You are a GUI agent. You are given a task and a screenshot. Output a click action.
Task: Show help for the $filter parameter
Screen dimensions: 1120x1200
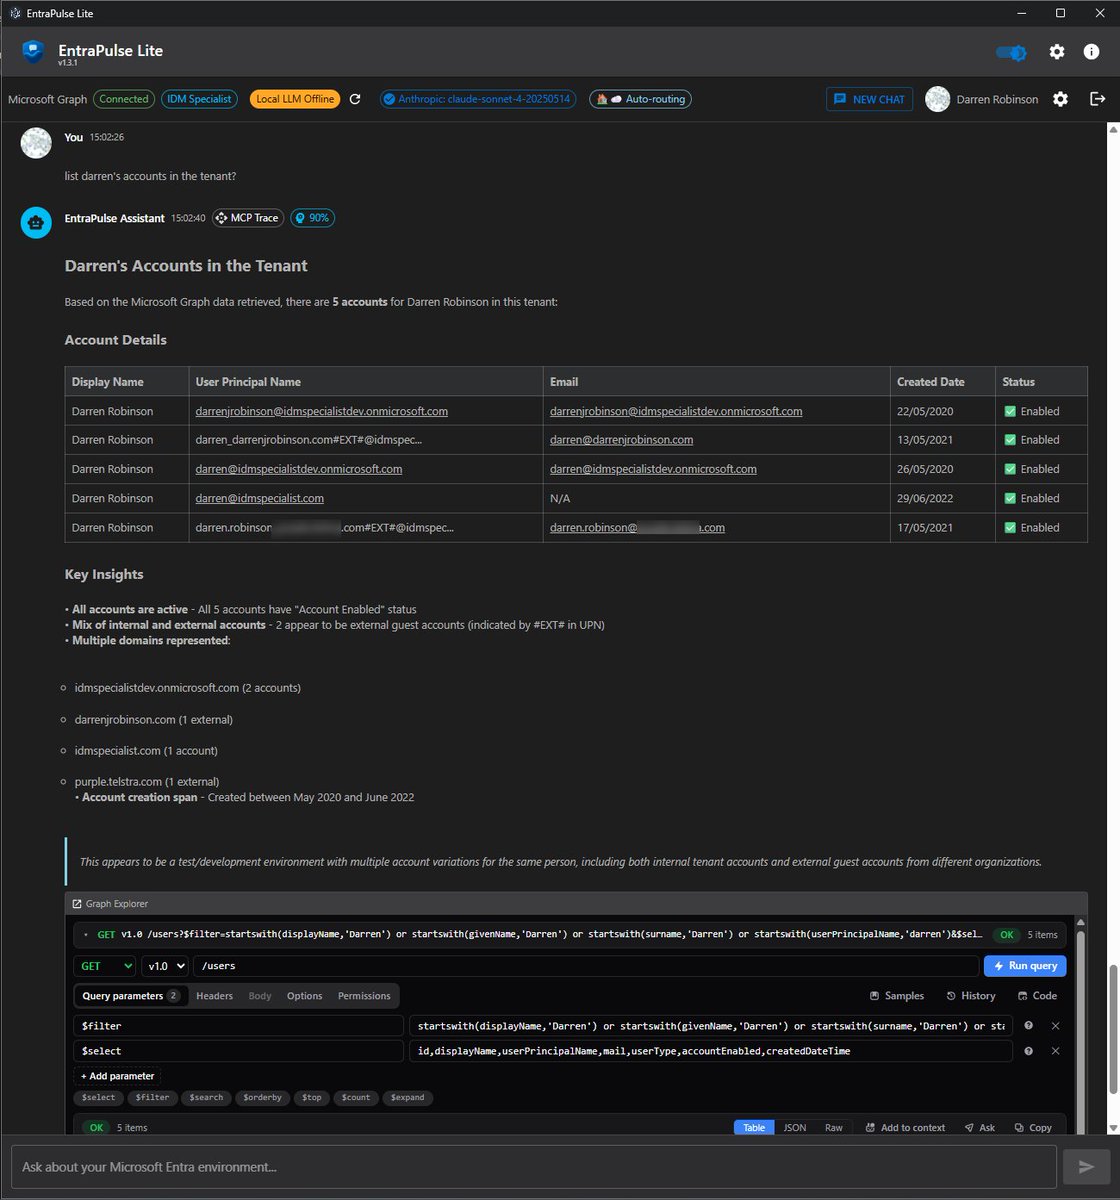[x=1028, y=1026]
